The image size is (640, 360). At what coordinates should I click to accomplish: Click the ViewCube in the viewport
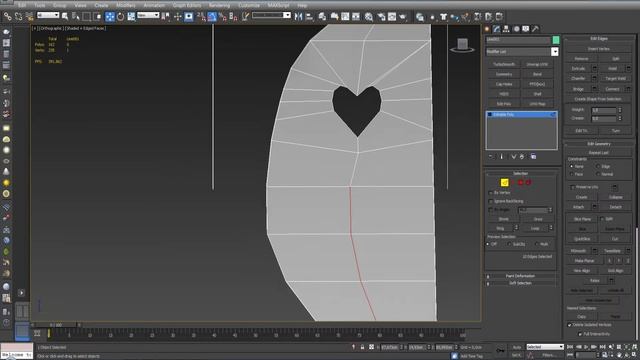pyautogui.click(x=462, y=45)
